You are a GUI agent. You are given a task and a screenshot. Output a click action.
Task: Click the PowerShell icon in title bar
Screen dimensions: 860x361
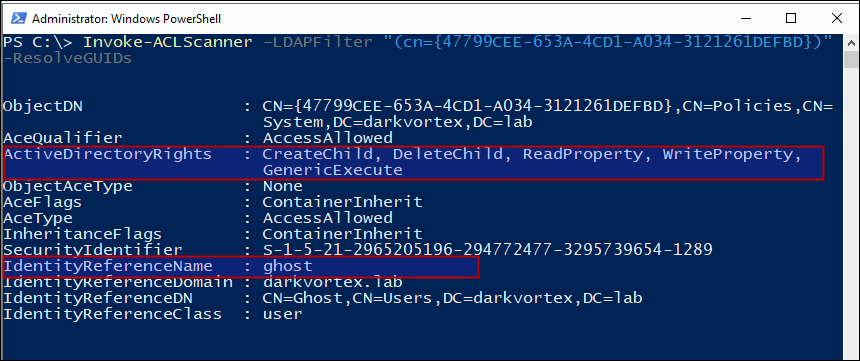point(19,19)
